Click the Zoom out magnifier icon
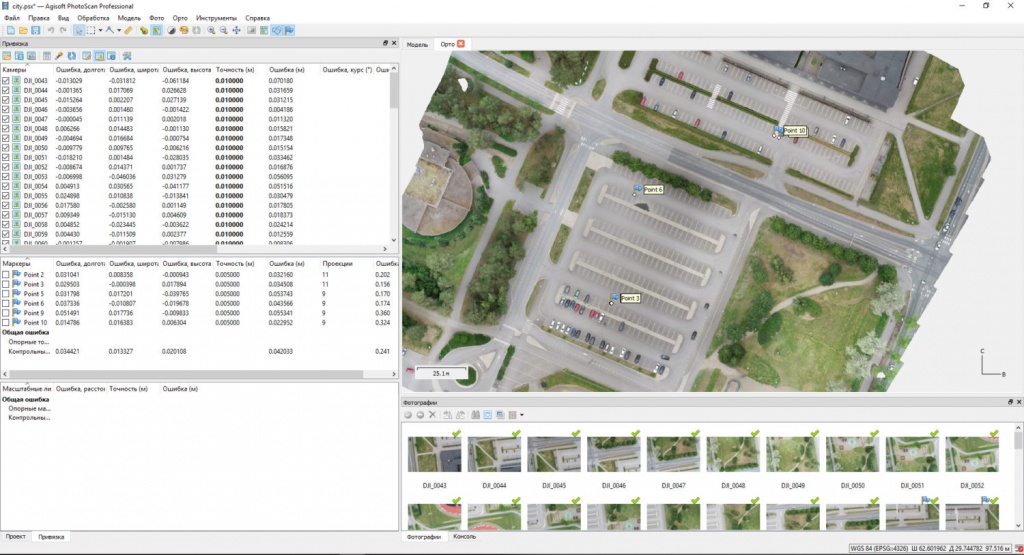1024x555 pixels. click(223, 31)
